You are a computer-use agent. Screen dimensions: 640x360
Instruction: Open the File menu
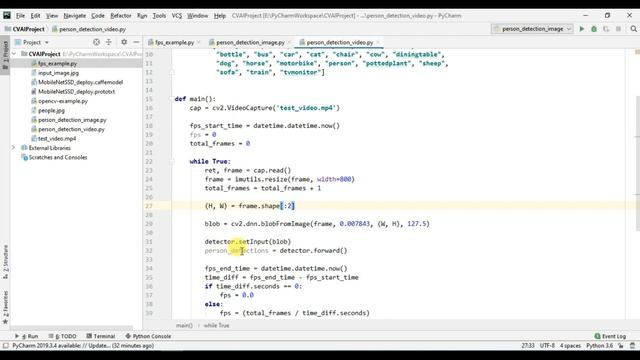20,16
